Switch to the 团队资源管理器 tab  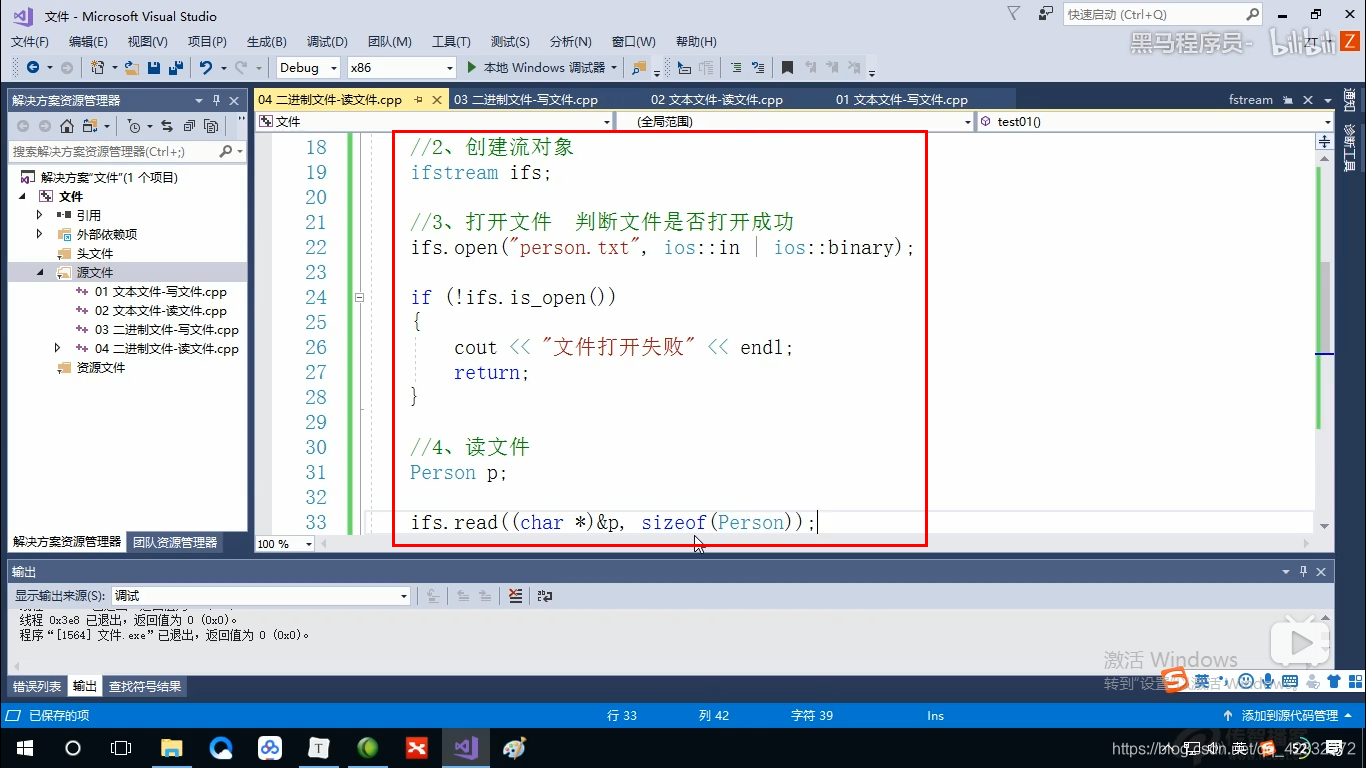click(x=175, y=542)
